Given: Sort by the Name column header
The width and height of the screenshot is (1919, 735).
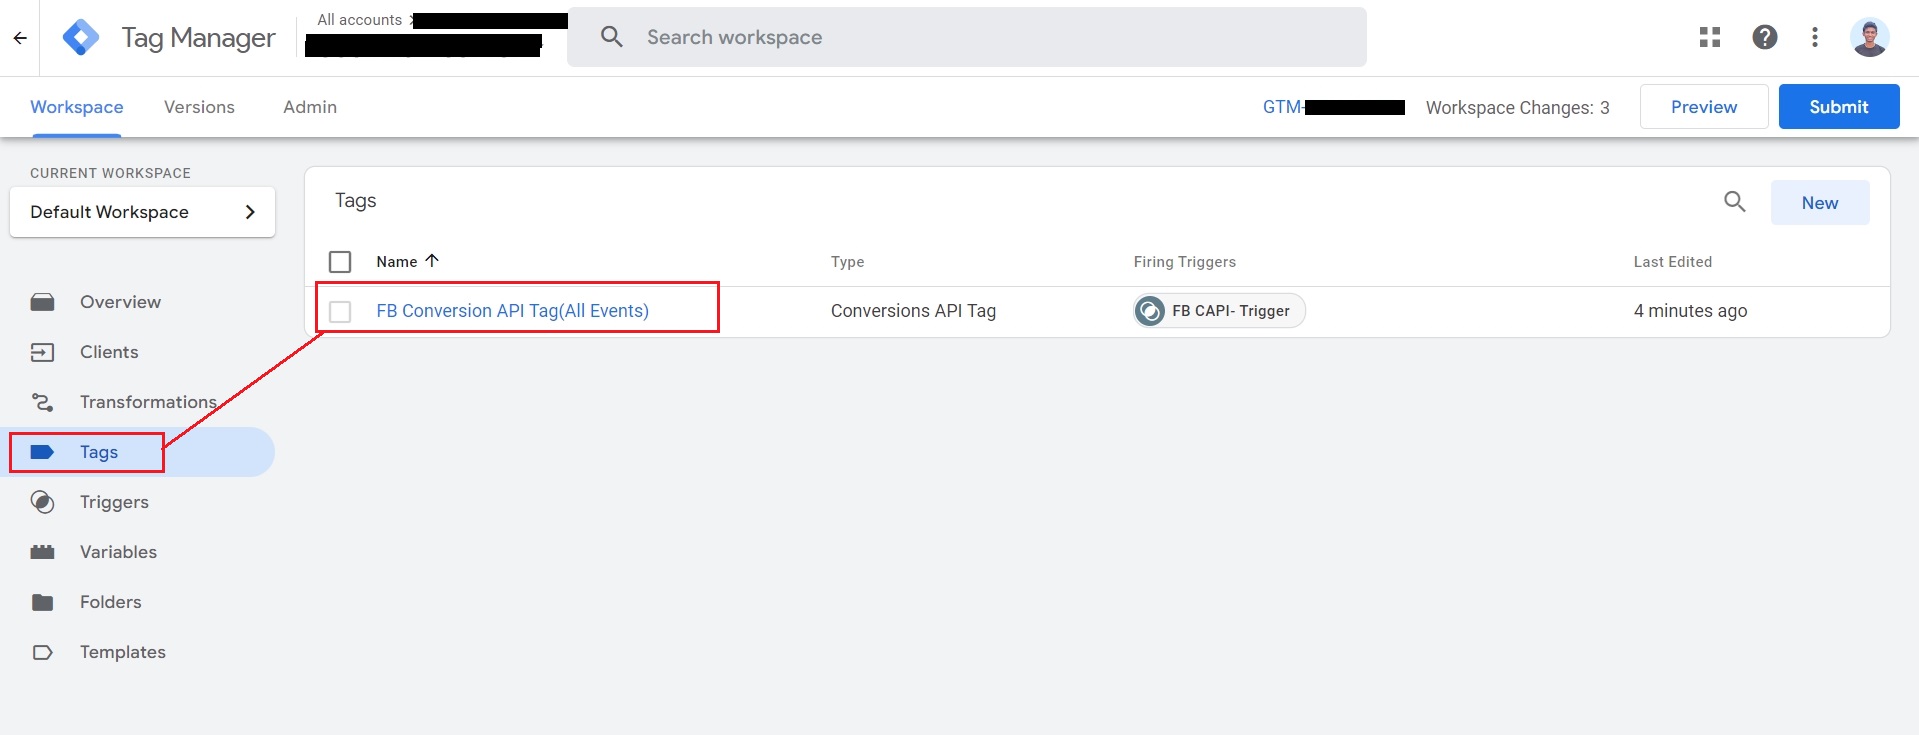Looking at the screenshot, I should (396, 262).
